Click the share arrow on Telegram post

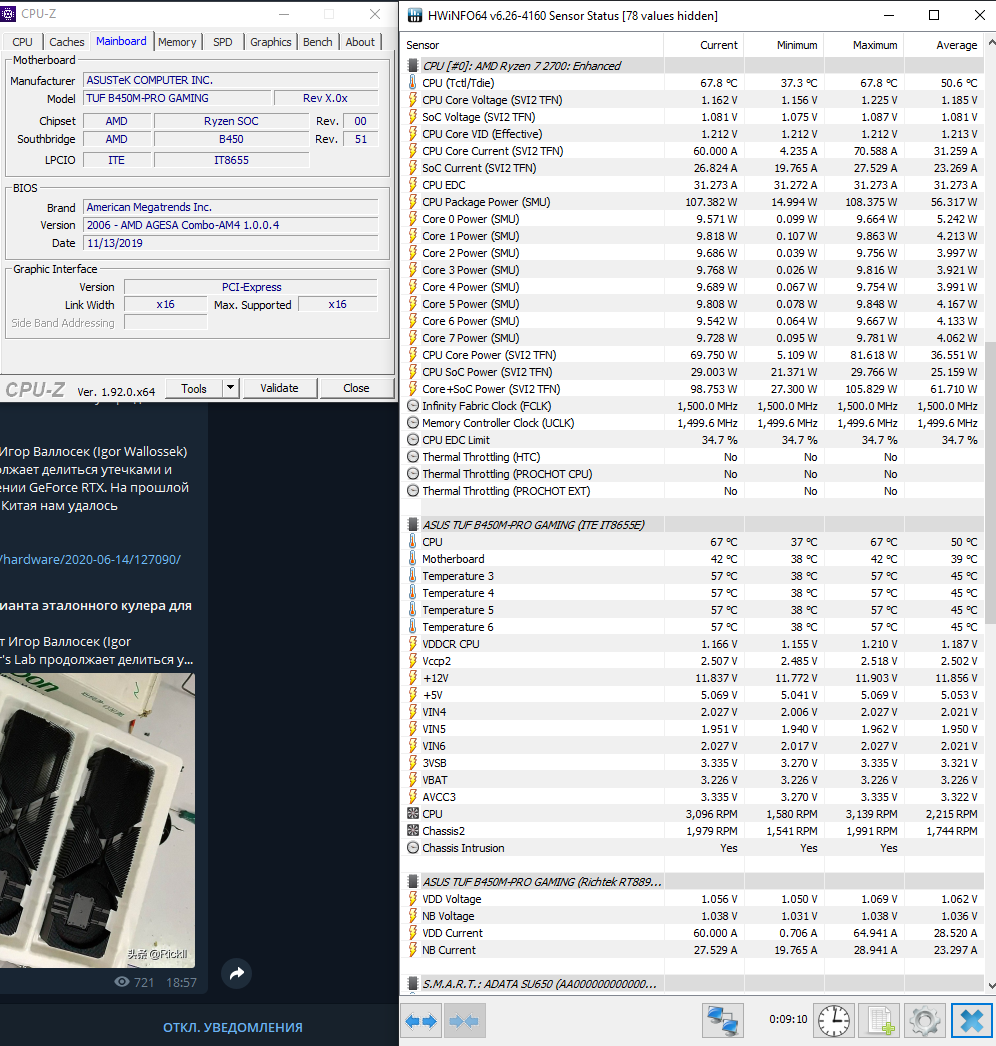(x=236, y=974)
